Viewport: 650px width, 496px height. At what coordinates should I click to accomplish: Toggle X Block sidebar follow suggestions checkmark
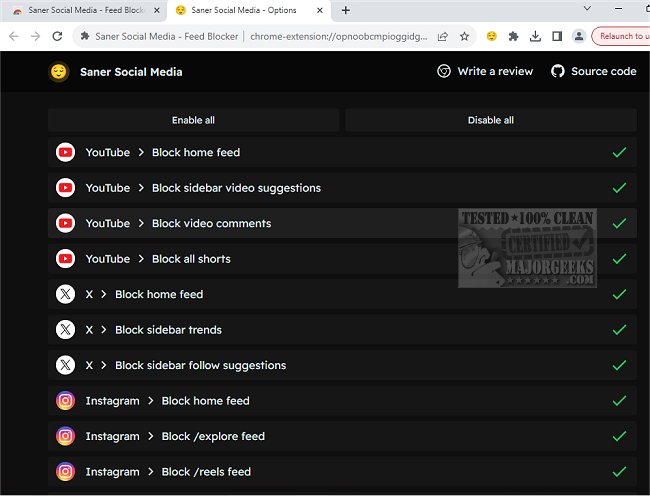coord(619,365)
